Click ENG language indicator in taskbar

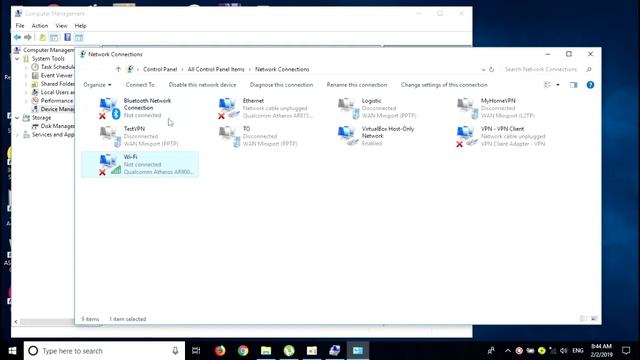[x=578, y=351]
